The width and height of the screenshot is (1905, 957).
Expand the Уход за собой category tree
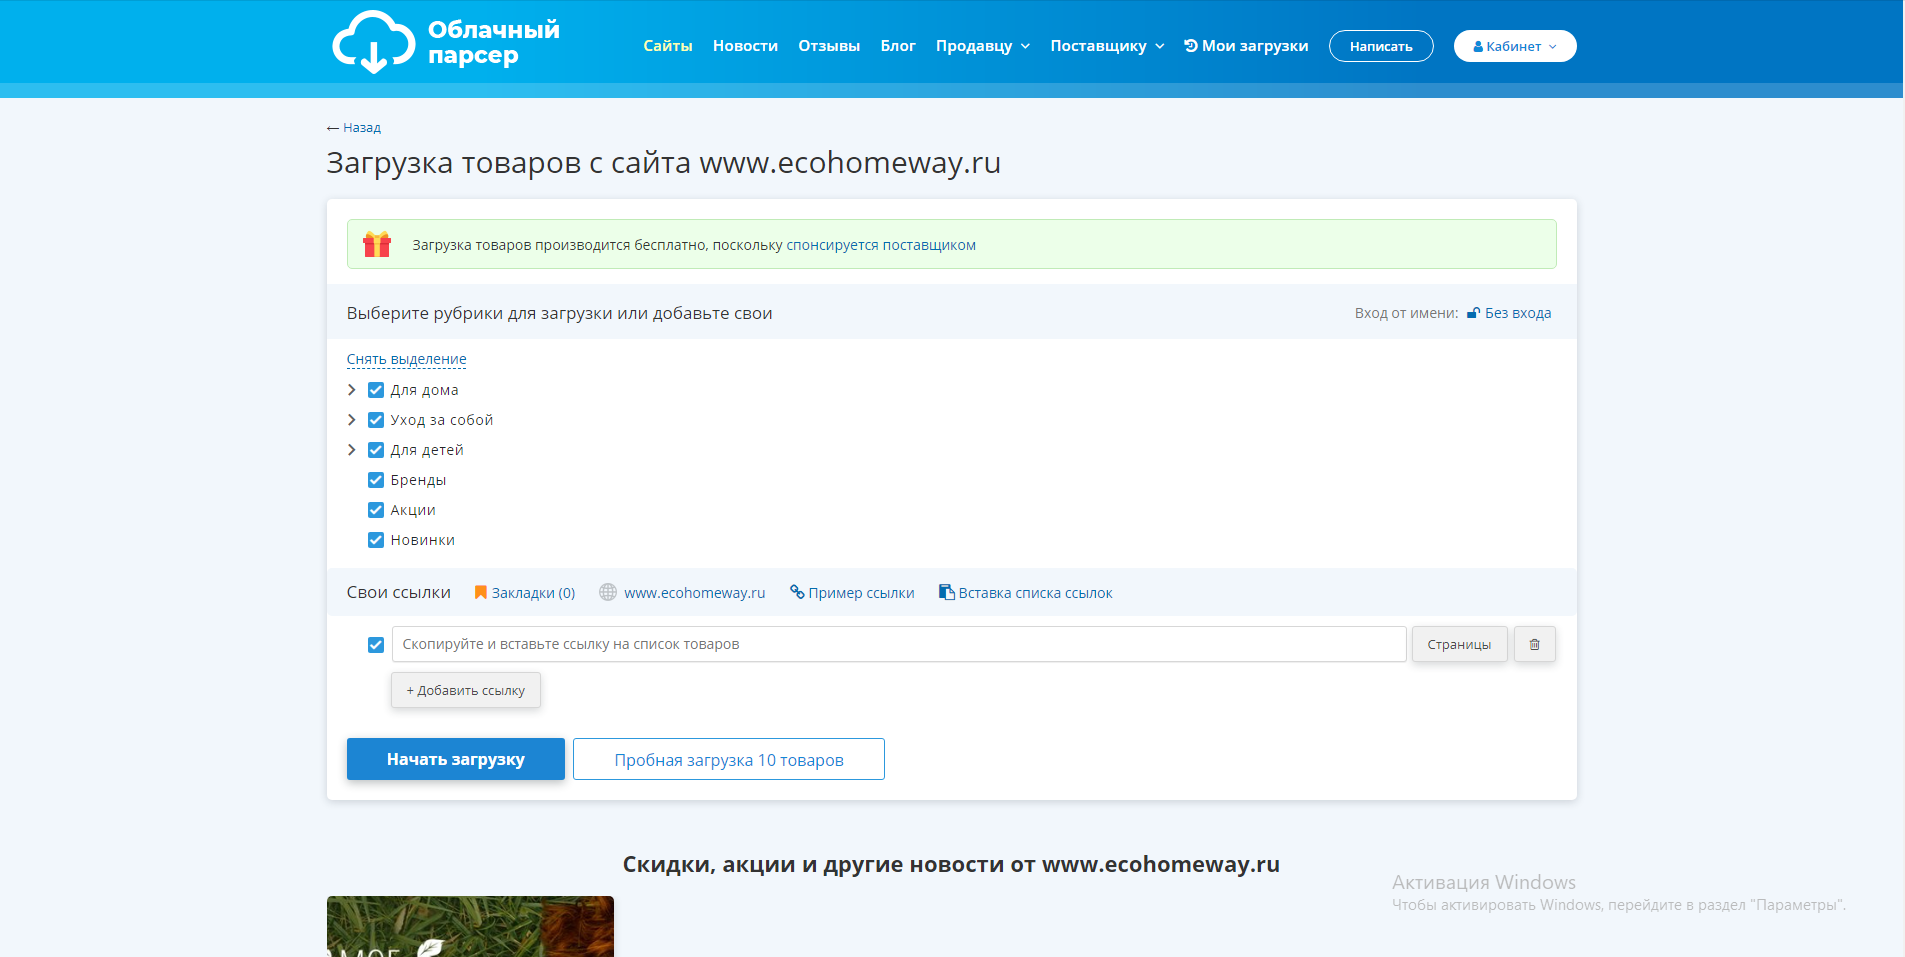click(x=352, y=420)
